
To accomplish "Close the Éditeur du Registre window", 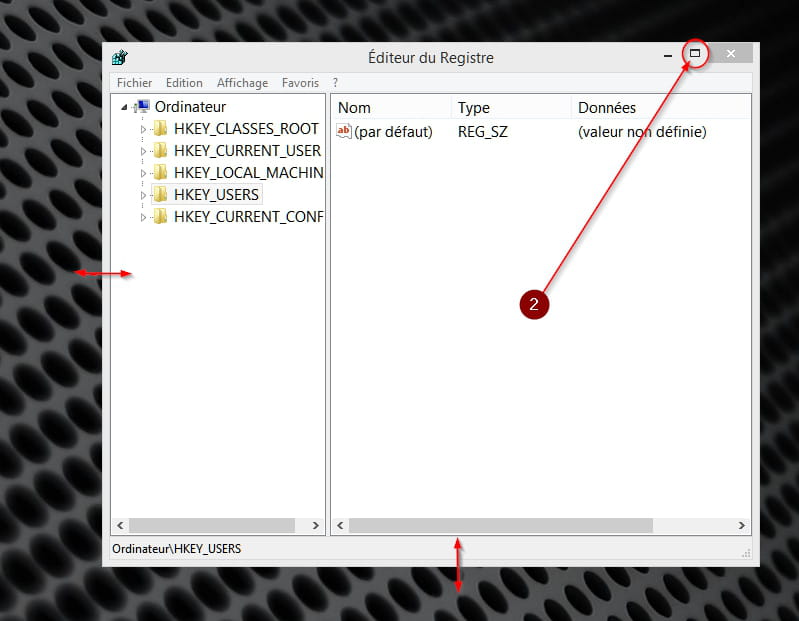I will coord(731,53).
